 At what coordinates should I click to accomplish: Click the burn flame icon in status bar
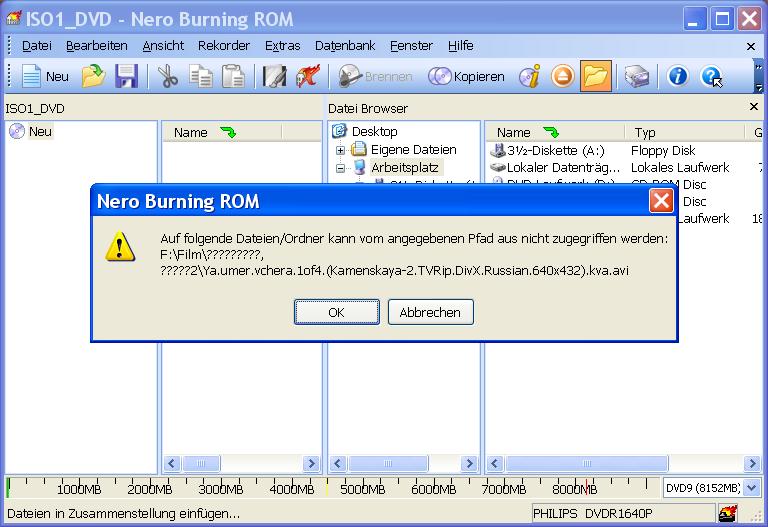(728, 513)
